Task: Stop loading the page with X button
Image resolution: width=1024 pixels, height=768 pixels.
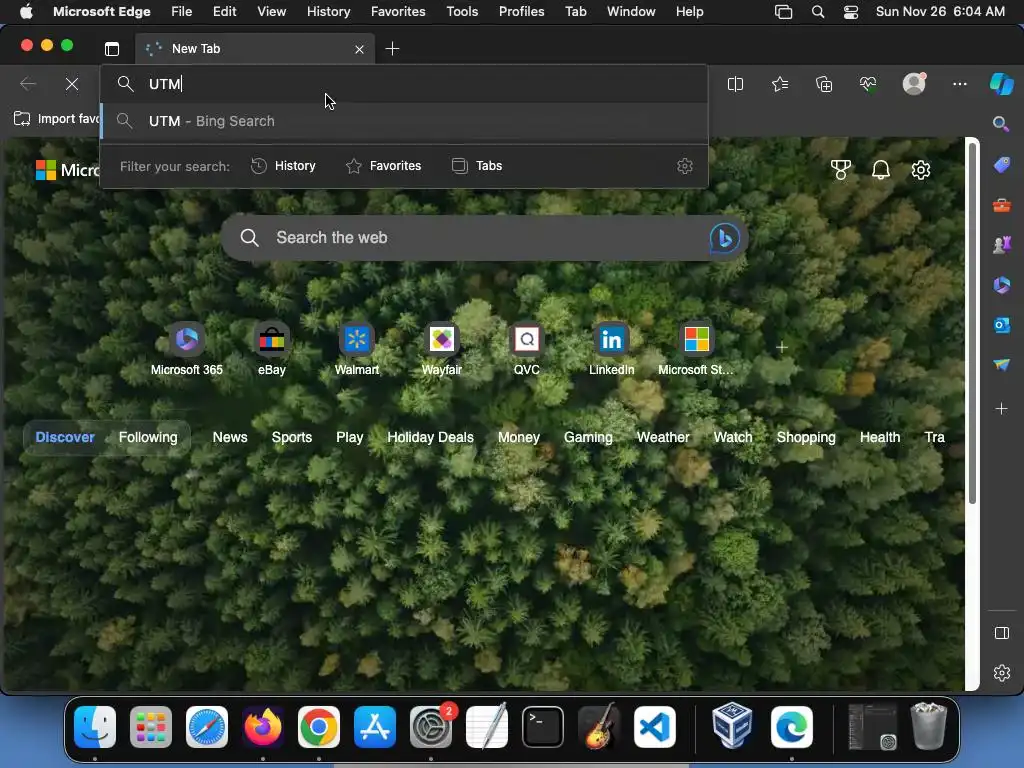Action: tap(72, 84)
